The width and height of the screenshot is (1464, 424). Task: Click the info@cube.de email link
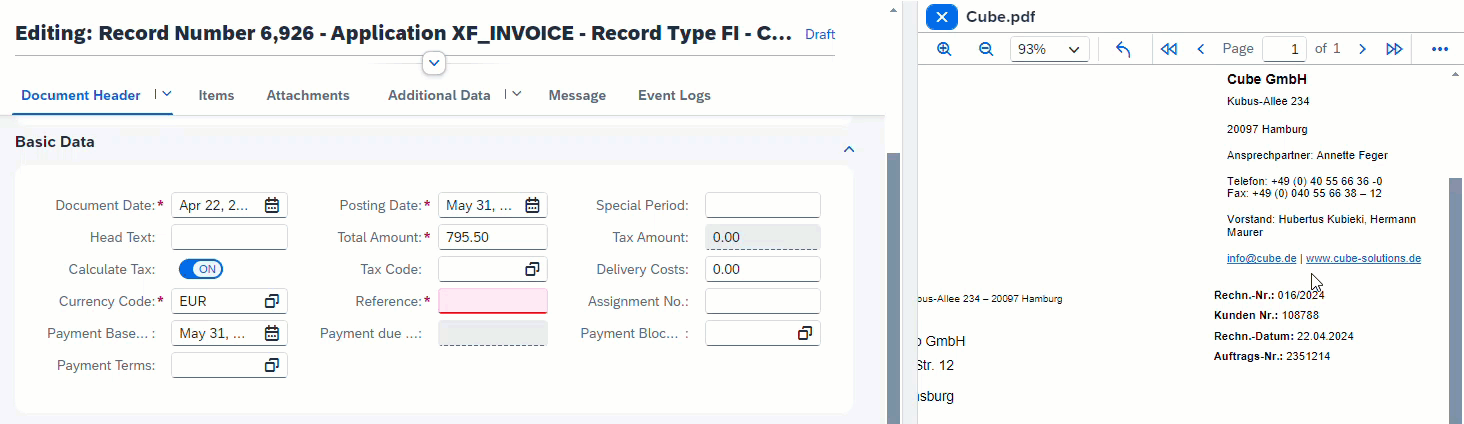pos(1261,258)
